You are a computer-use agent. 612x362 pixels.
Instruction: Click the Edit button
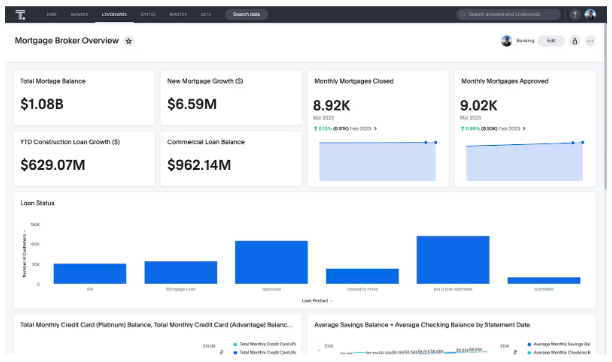[x=551, y=41]
